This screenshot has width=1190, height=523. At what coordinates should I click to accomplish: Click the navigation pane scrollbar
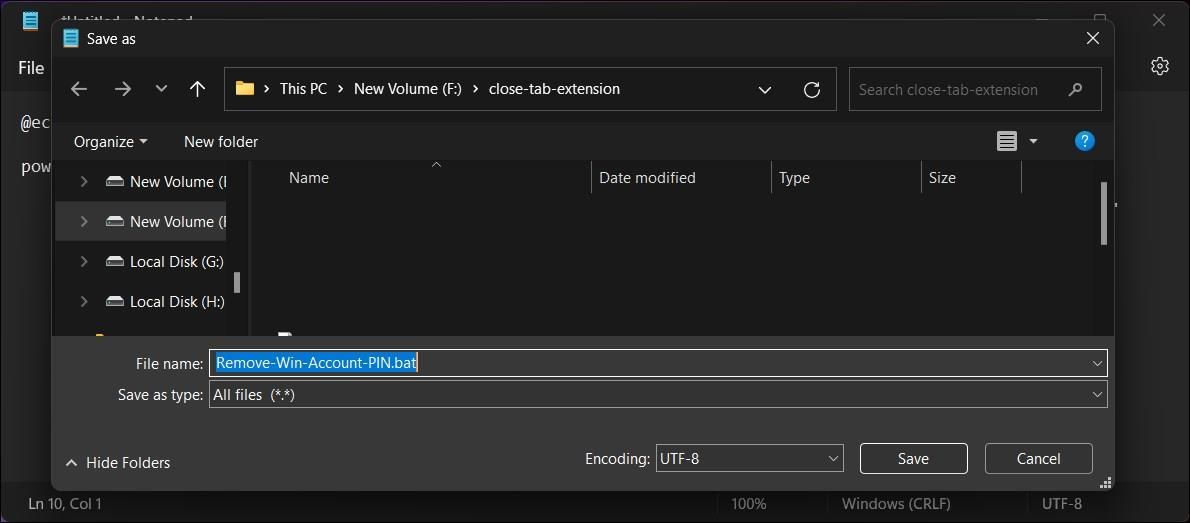pos(237,282)
